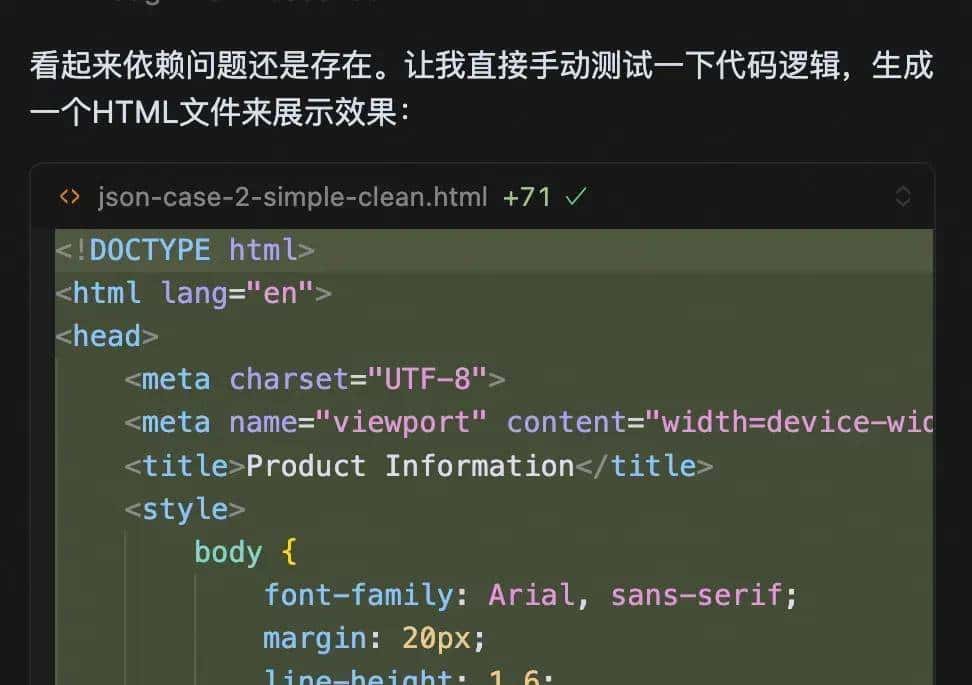Collapse the style section in the code
Image resolution: width=972 pixels, height=685 pixels.
tap(186, 508)
